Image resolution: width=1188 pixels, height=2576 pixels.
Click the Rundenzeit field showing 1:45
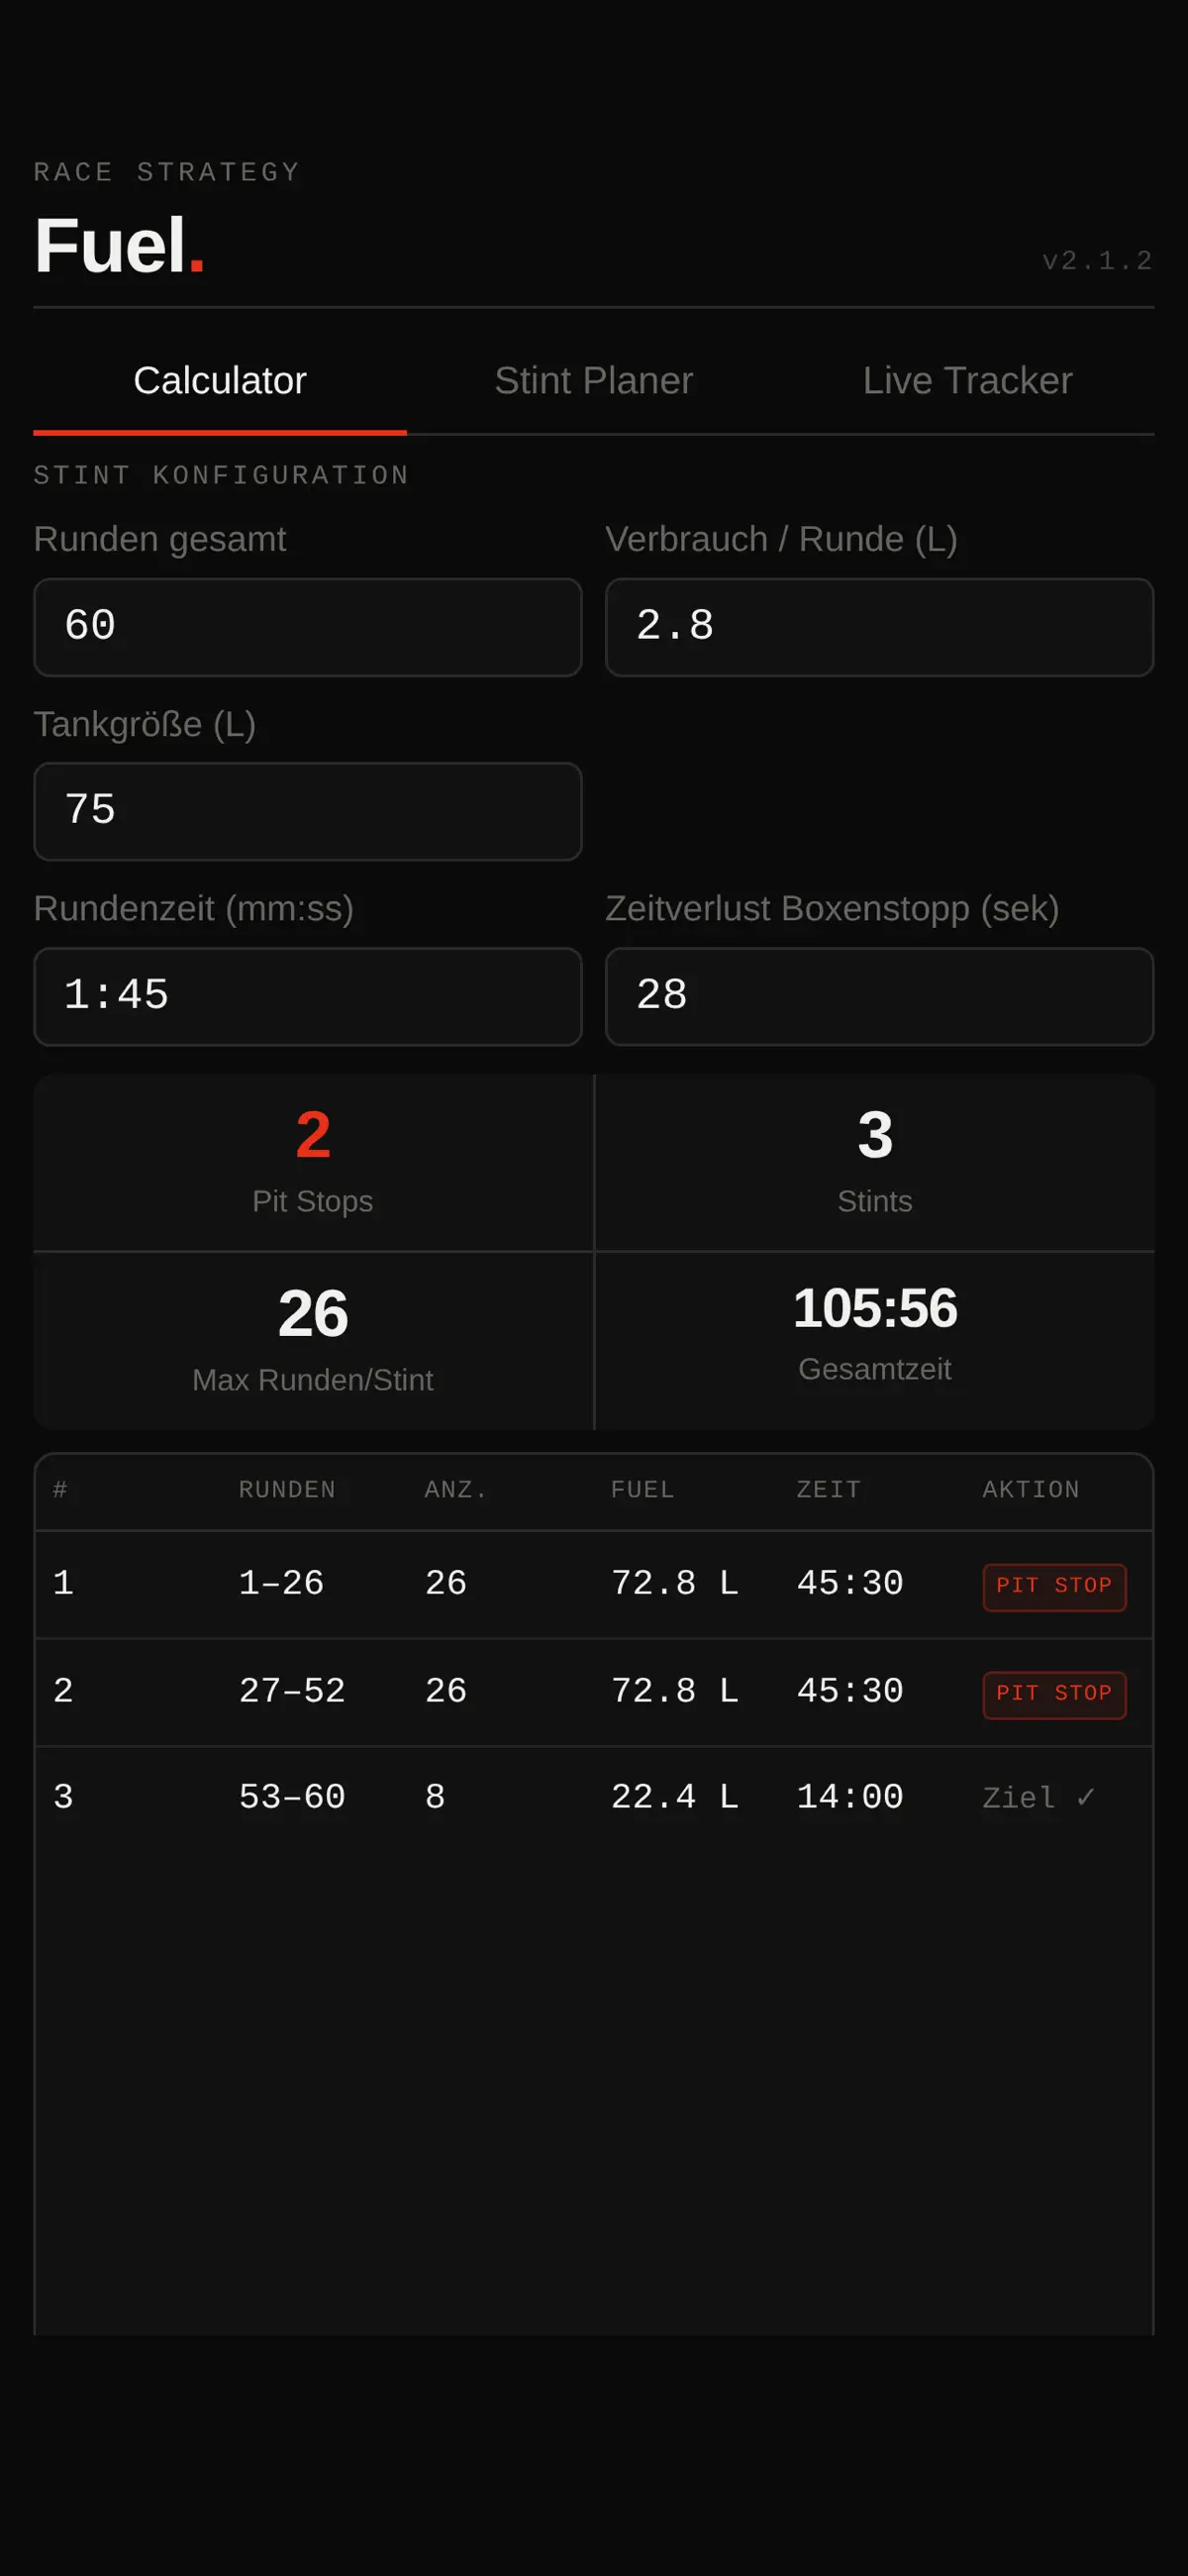pyautogui.click(x=308, y=996)
